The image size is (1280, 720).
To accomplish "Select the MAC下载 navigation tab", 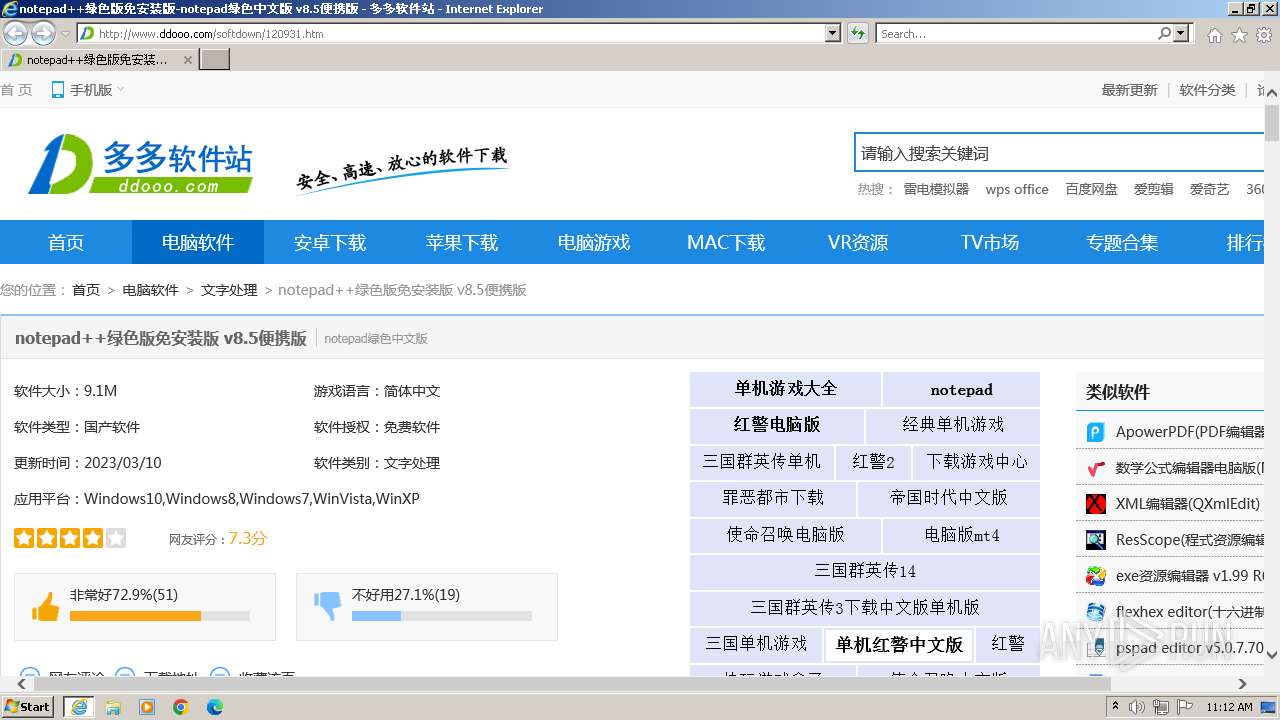I will 726,242.
